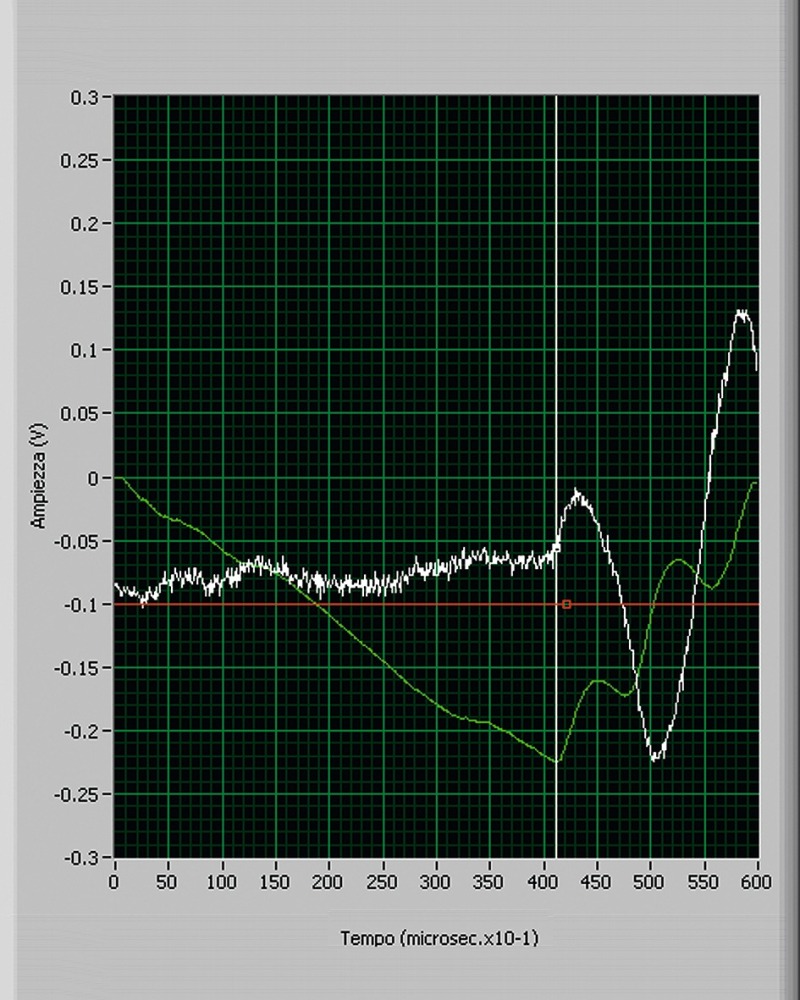
Task: Click the white trace peak near 0.13
Action: click(x=743, y=313)
